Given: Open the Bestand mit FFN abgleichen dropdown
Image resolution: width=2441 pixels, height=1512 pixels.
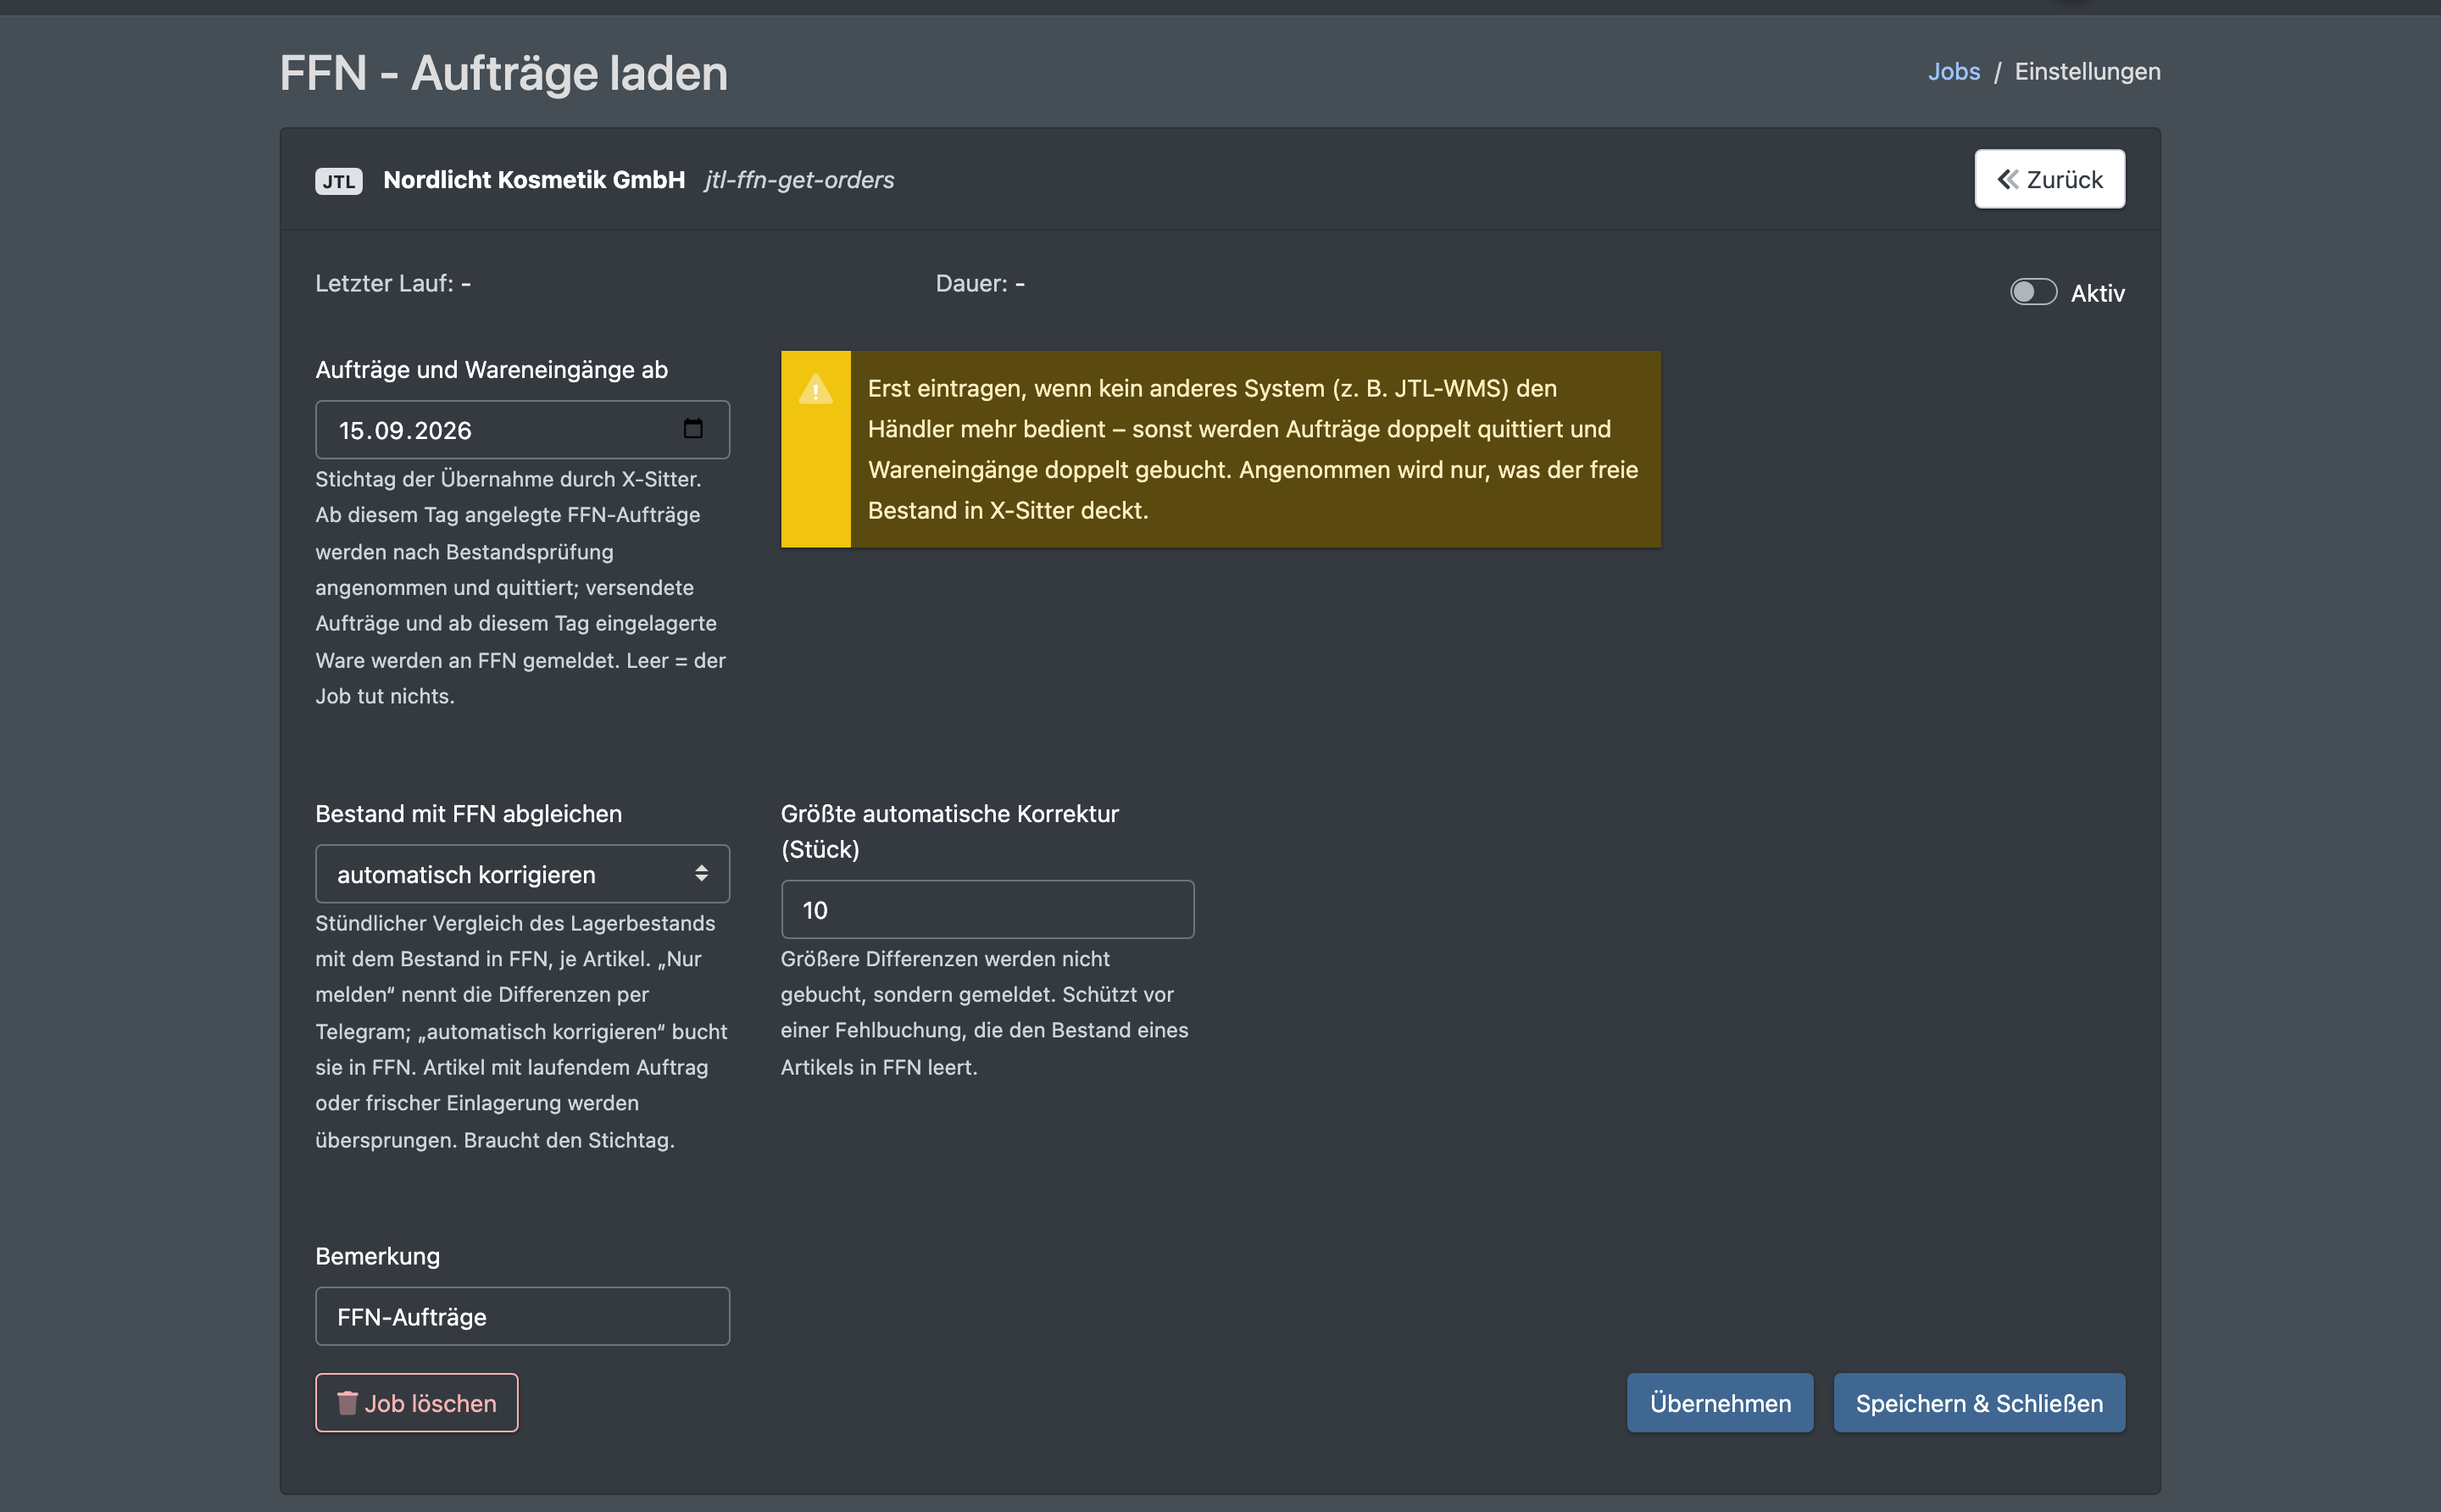Looking at the screenshot, I should [x=522, y=874].
